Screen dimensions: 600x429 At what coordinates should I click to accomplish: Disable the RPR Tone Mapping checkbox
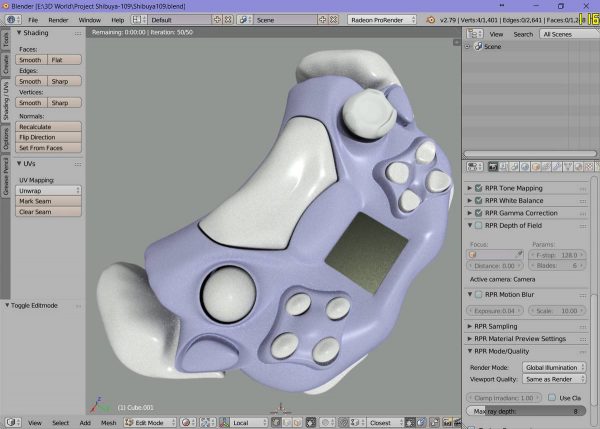[480, 188]
